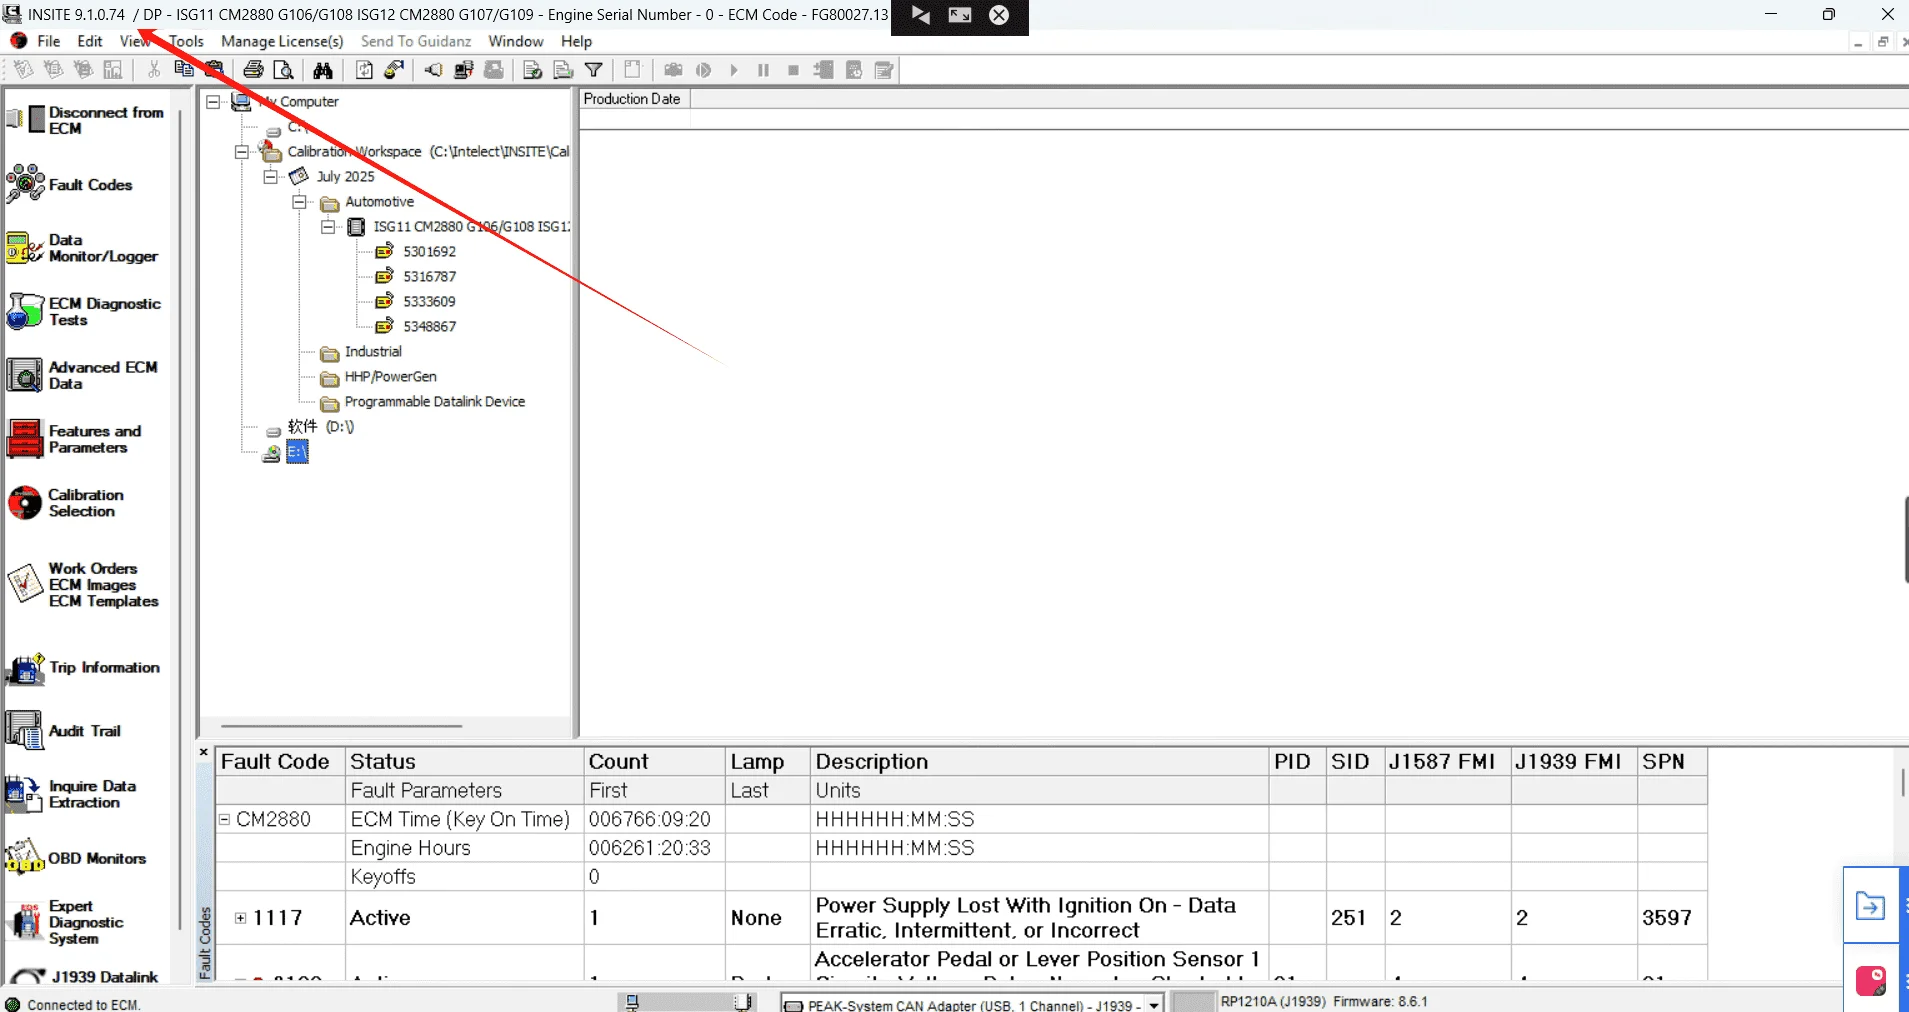Click the Refresh toolbar icon
1909x1012 pixels.
365,70
